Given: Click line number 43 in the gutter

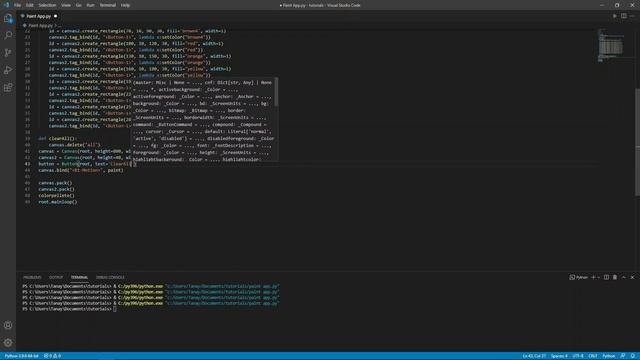Looking at the screenshot, I should [x=27, y=164].
